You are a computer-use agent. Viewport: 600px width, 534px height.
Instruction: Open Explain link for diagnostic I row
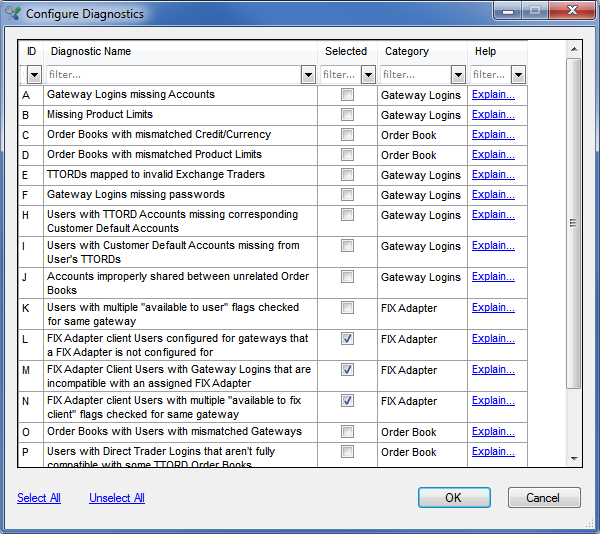[x=493, y=246]
